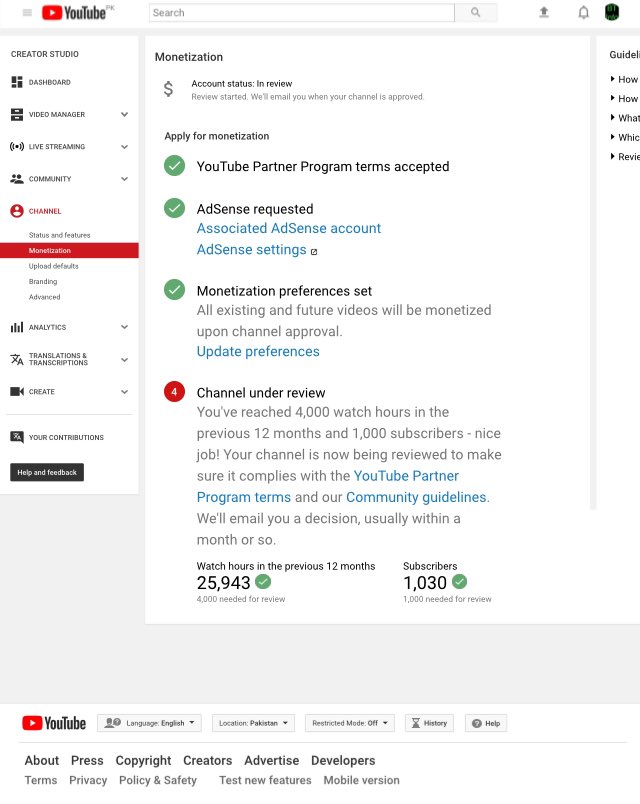The width and height of the screenshot is (640, 804).
Task: Click the Live Streaming broadcast icon
Action: point(17,147)
